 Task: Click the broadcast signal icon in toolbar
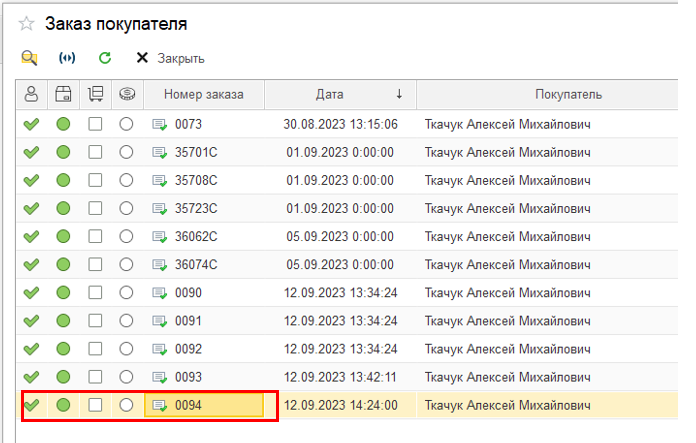click(67, 58)
